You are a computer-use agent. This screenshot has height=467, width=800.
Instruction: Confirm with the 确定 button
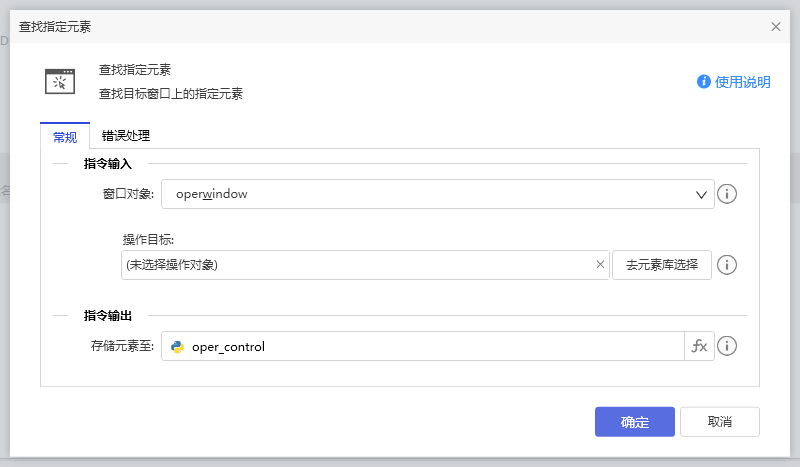[x=634, y=422]
